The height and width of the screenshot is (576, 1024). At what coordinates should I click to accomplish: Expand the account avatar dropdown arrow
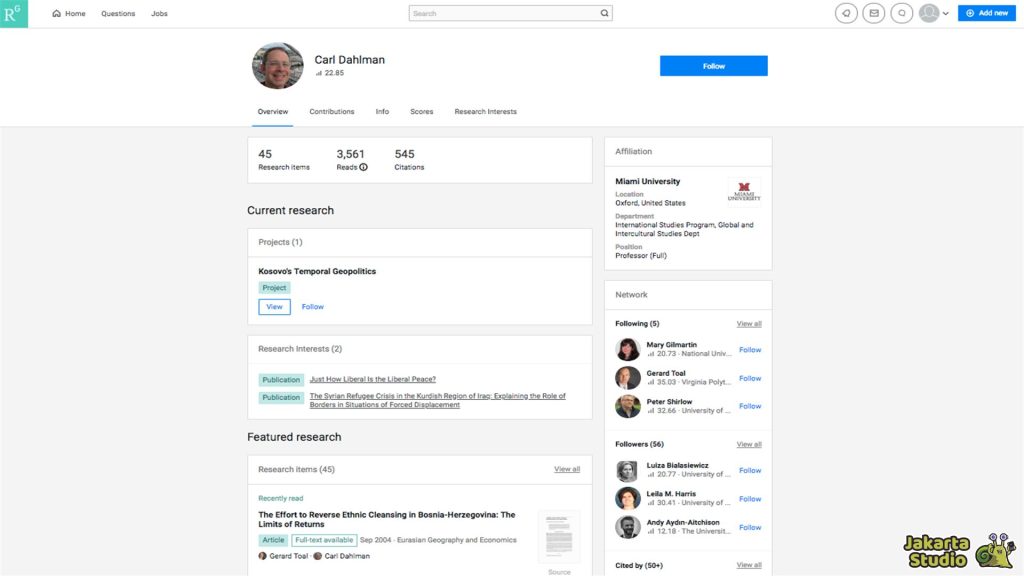946,14
